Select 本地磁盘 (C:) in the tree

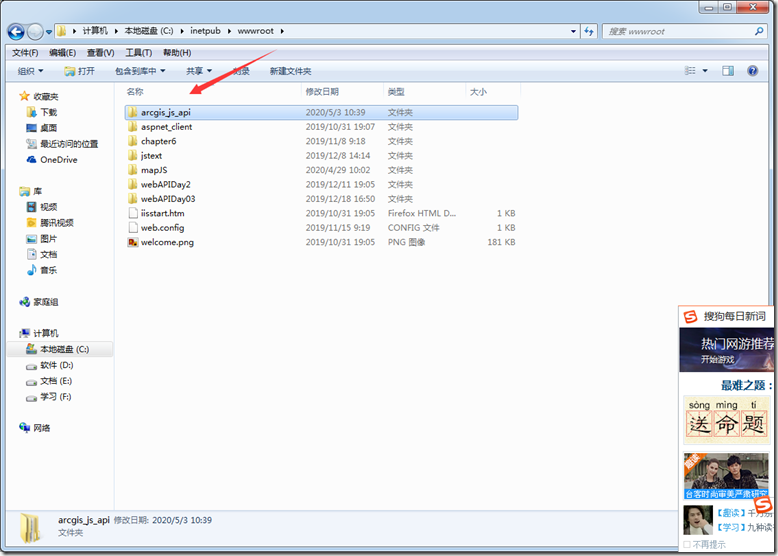(61, 349)
